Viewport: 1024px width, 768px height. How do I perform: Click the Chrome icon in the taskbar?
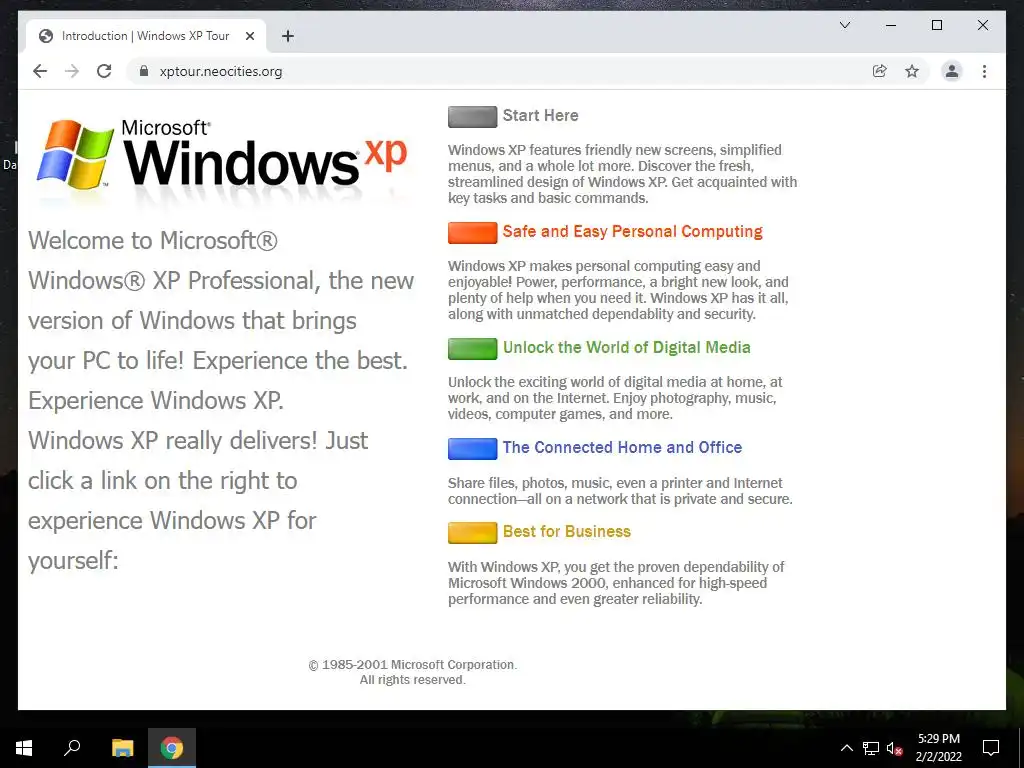[172, 747]
